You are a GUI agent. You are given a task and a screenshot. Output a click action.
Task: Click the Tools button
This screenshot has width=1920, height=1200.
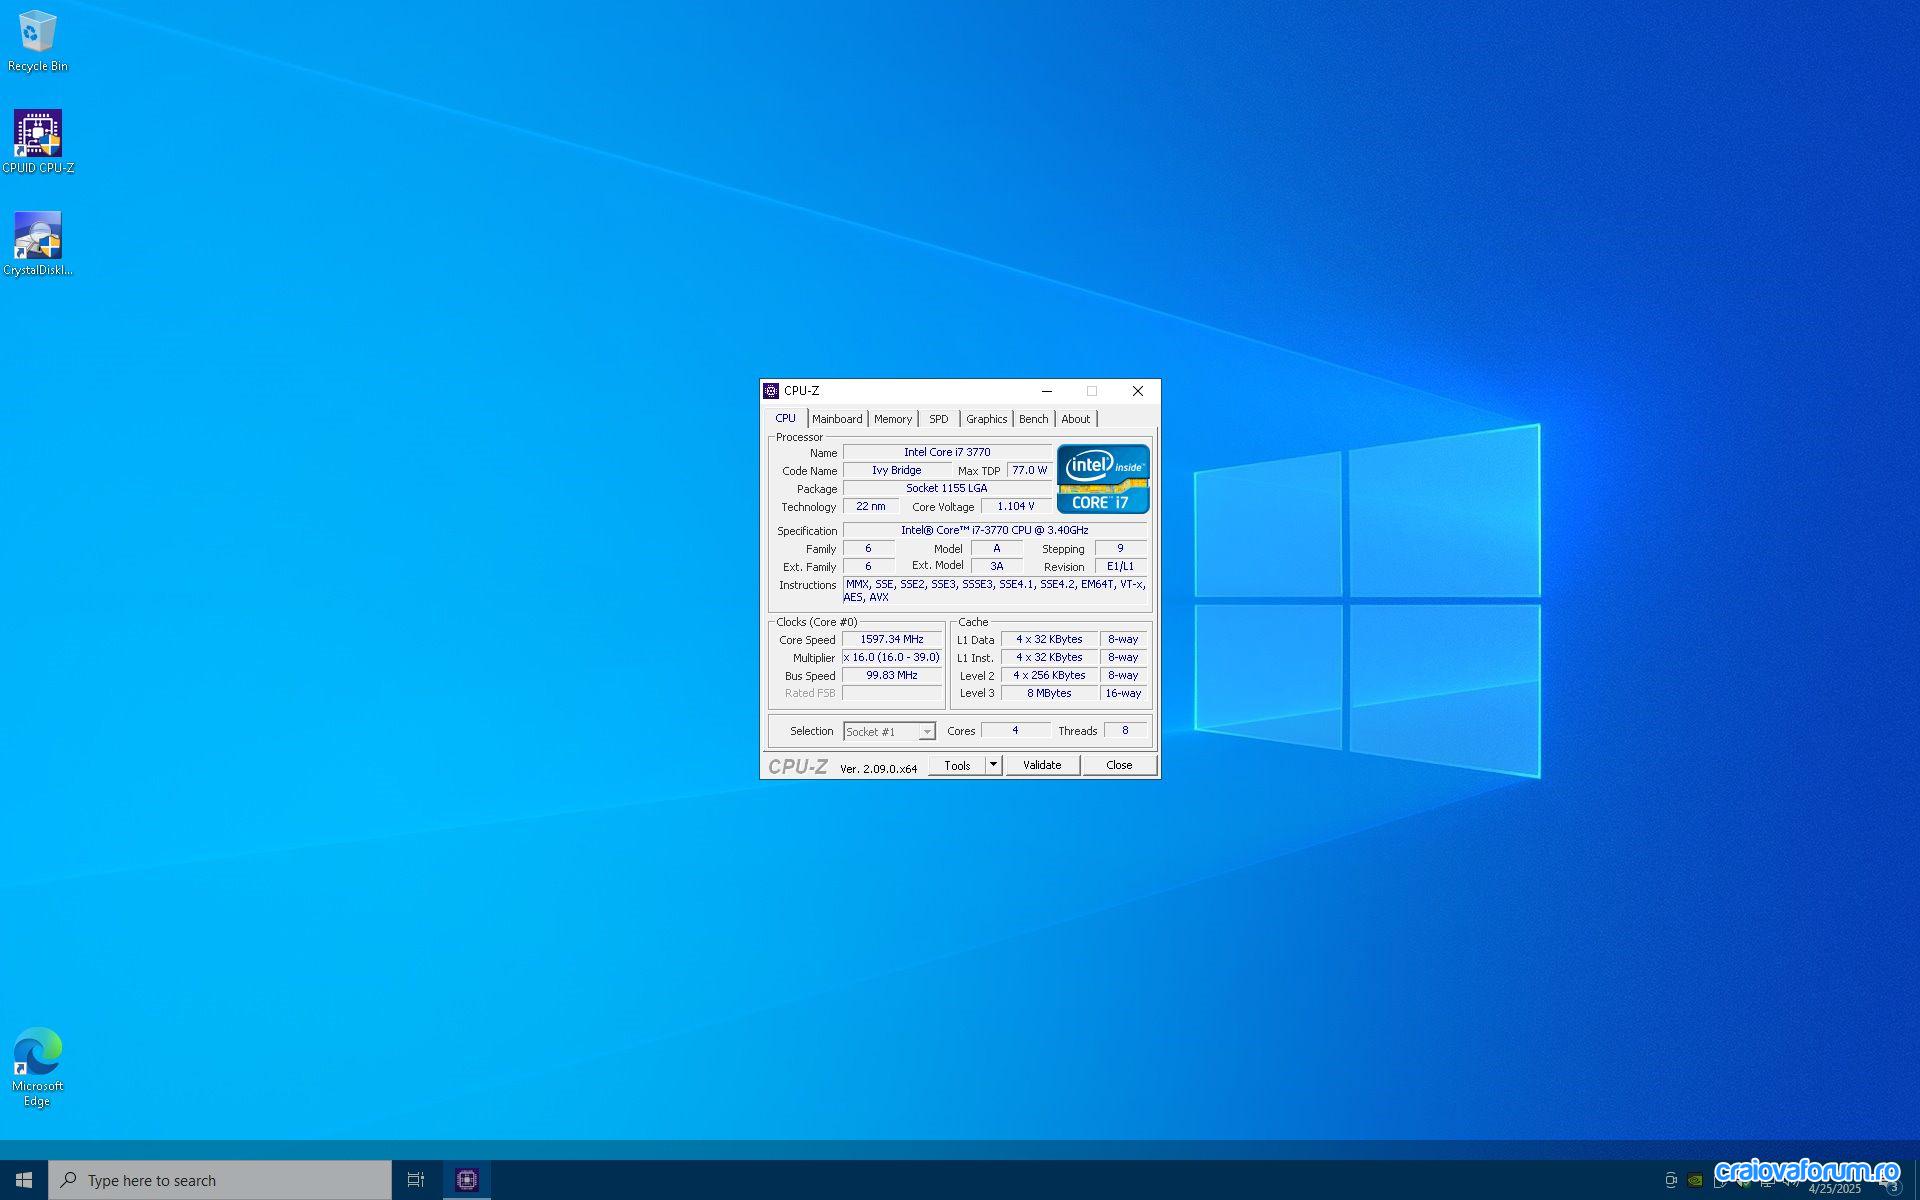[x=957, y=765]
